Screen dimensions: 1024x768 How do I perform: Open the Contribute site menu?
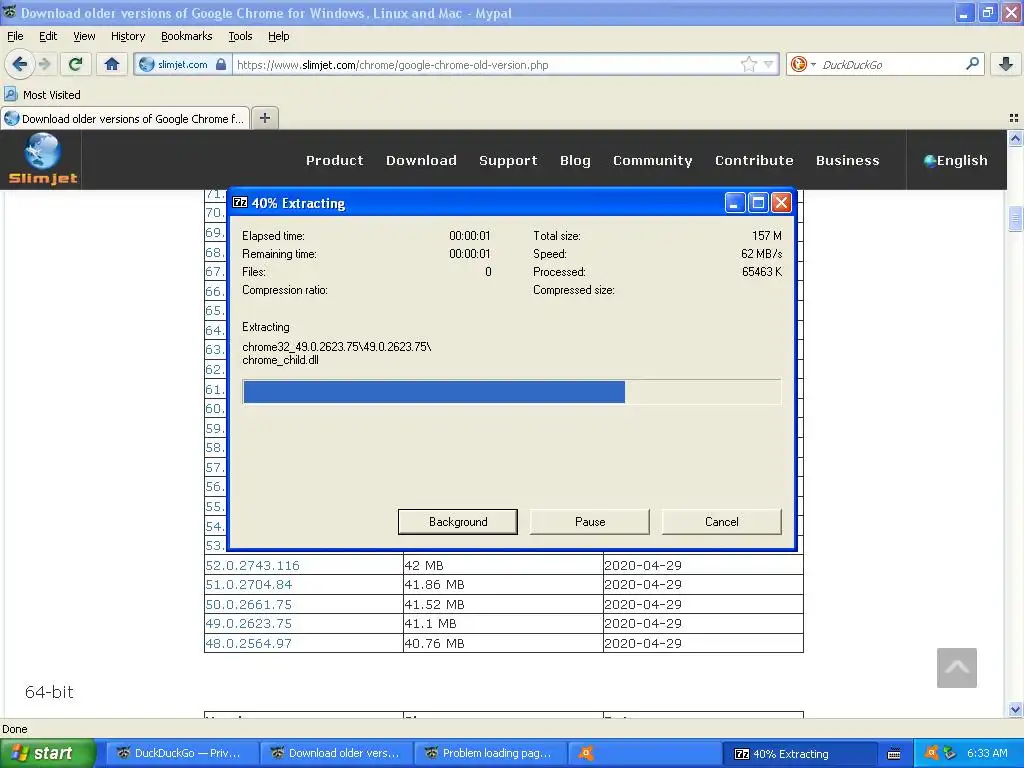754,160
